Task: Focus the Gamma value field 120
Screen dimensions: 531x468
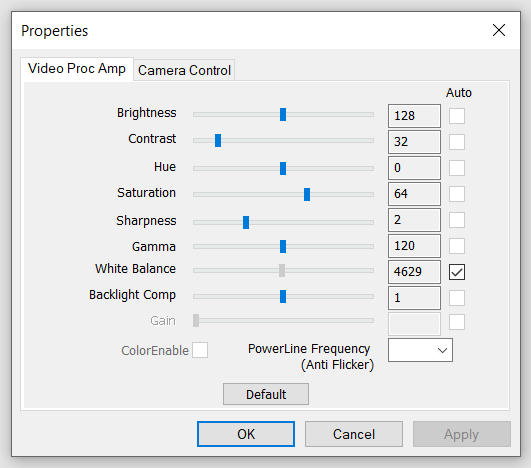Action: coord(414,246)
